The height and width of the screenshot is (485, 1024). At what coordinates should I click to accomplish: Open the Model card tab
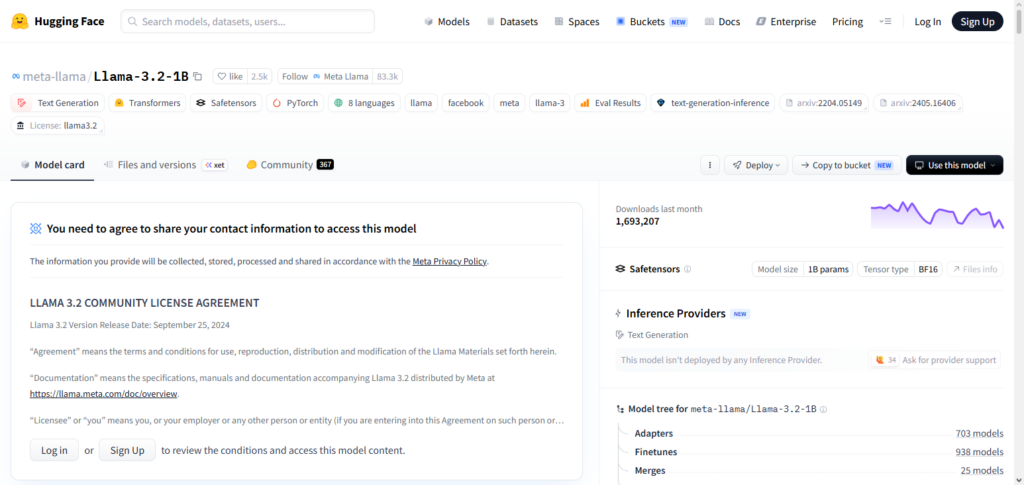point(52,165)
